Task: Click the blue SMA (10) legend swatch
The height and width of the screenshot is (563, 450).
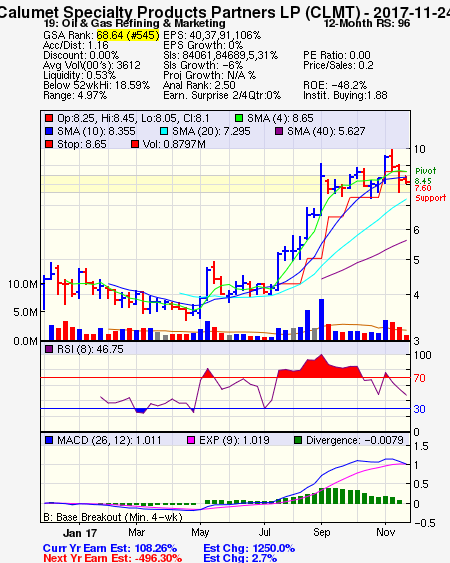Action: coord(49,131)
